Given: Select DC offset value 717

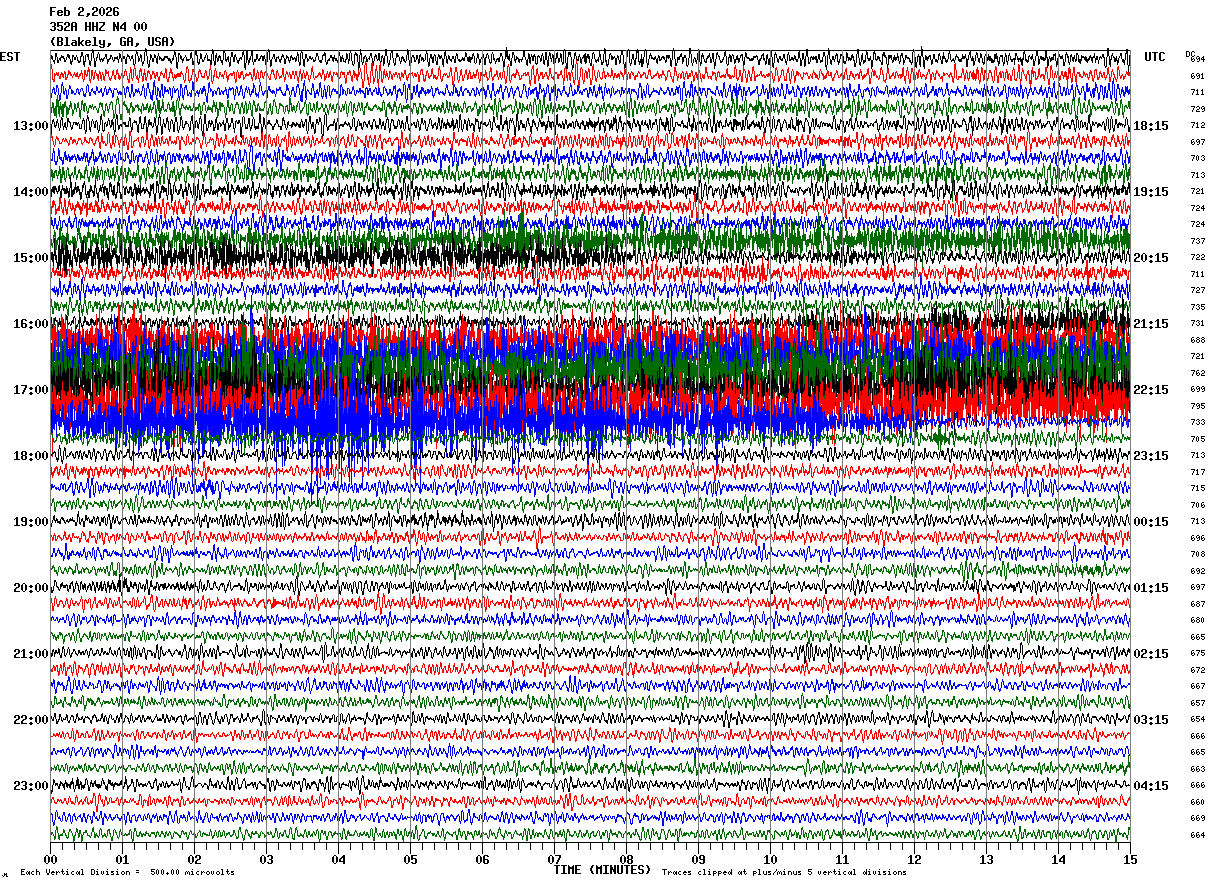Looking at the screenshot, I should [1197, 472].
